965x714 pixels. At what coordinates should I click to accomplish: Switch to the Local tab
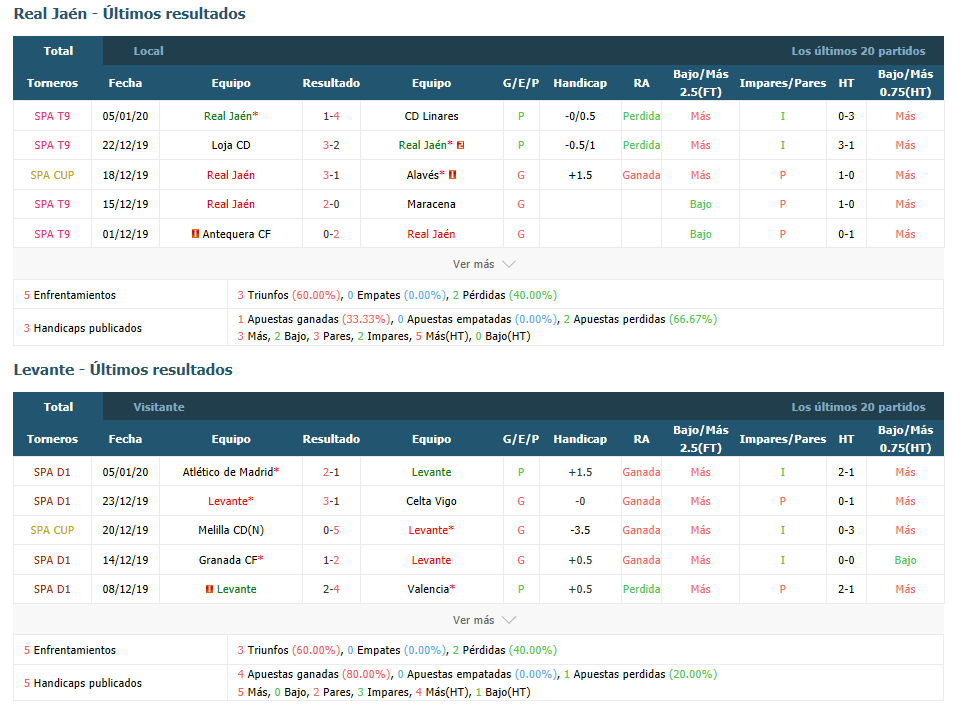tap(148, 51)
